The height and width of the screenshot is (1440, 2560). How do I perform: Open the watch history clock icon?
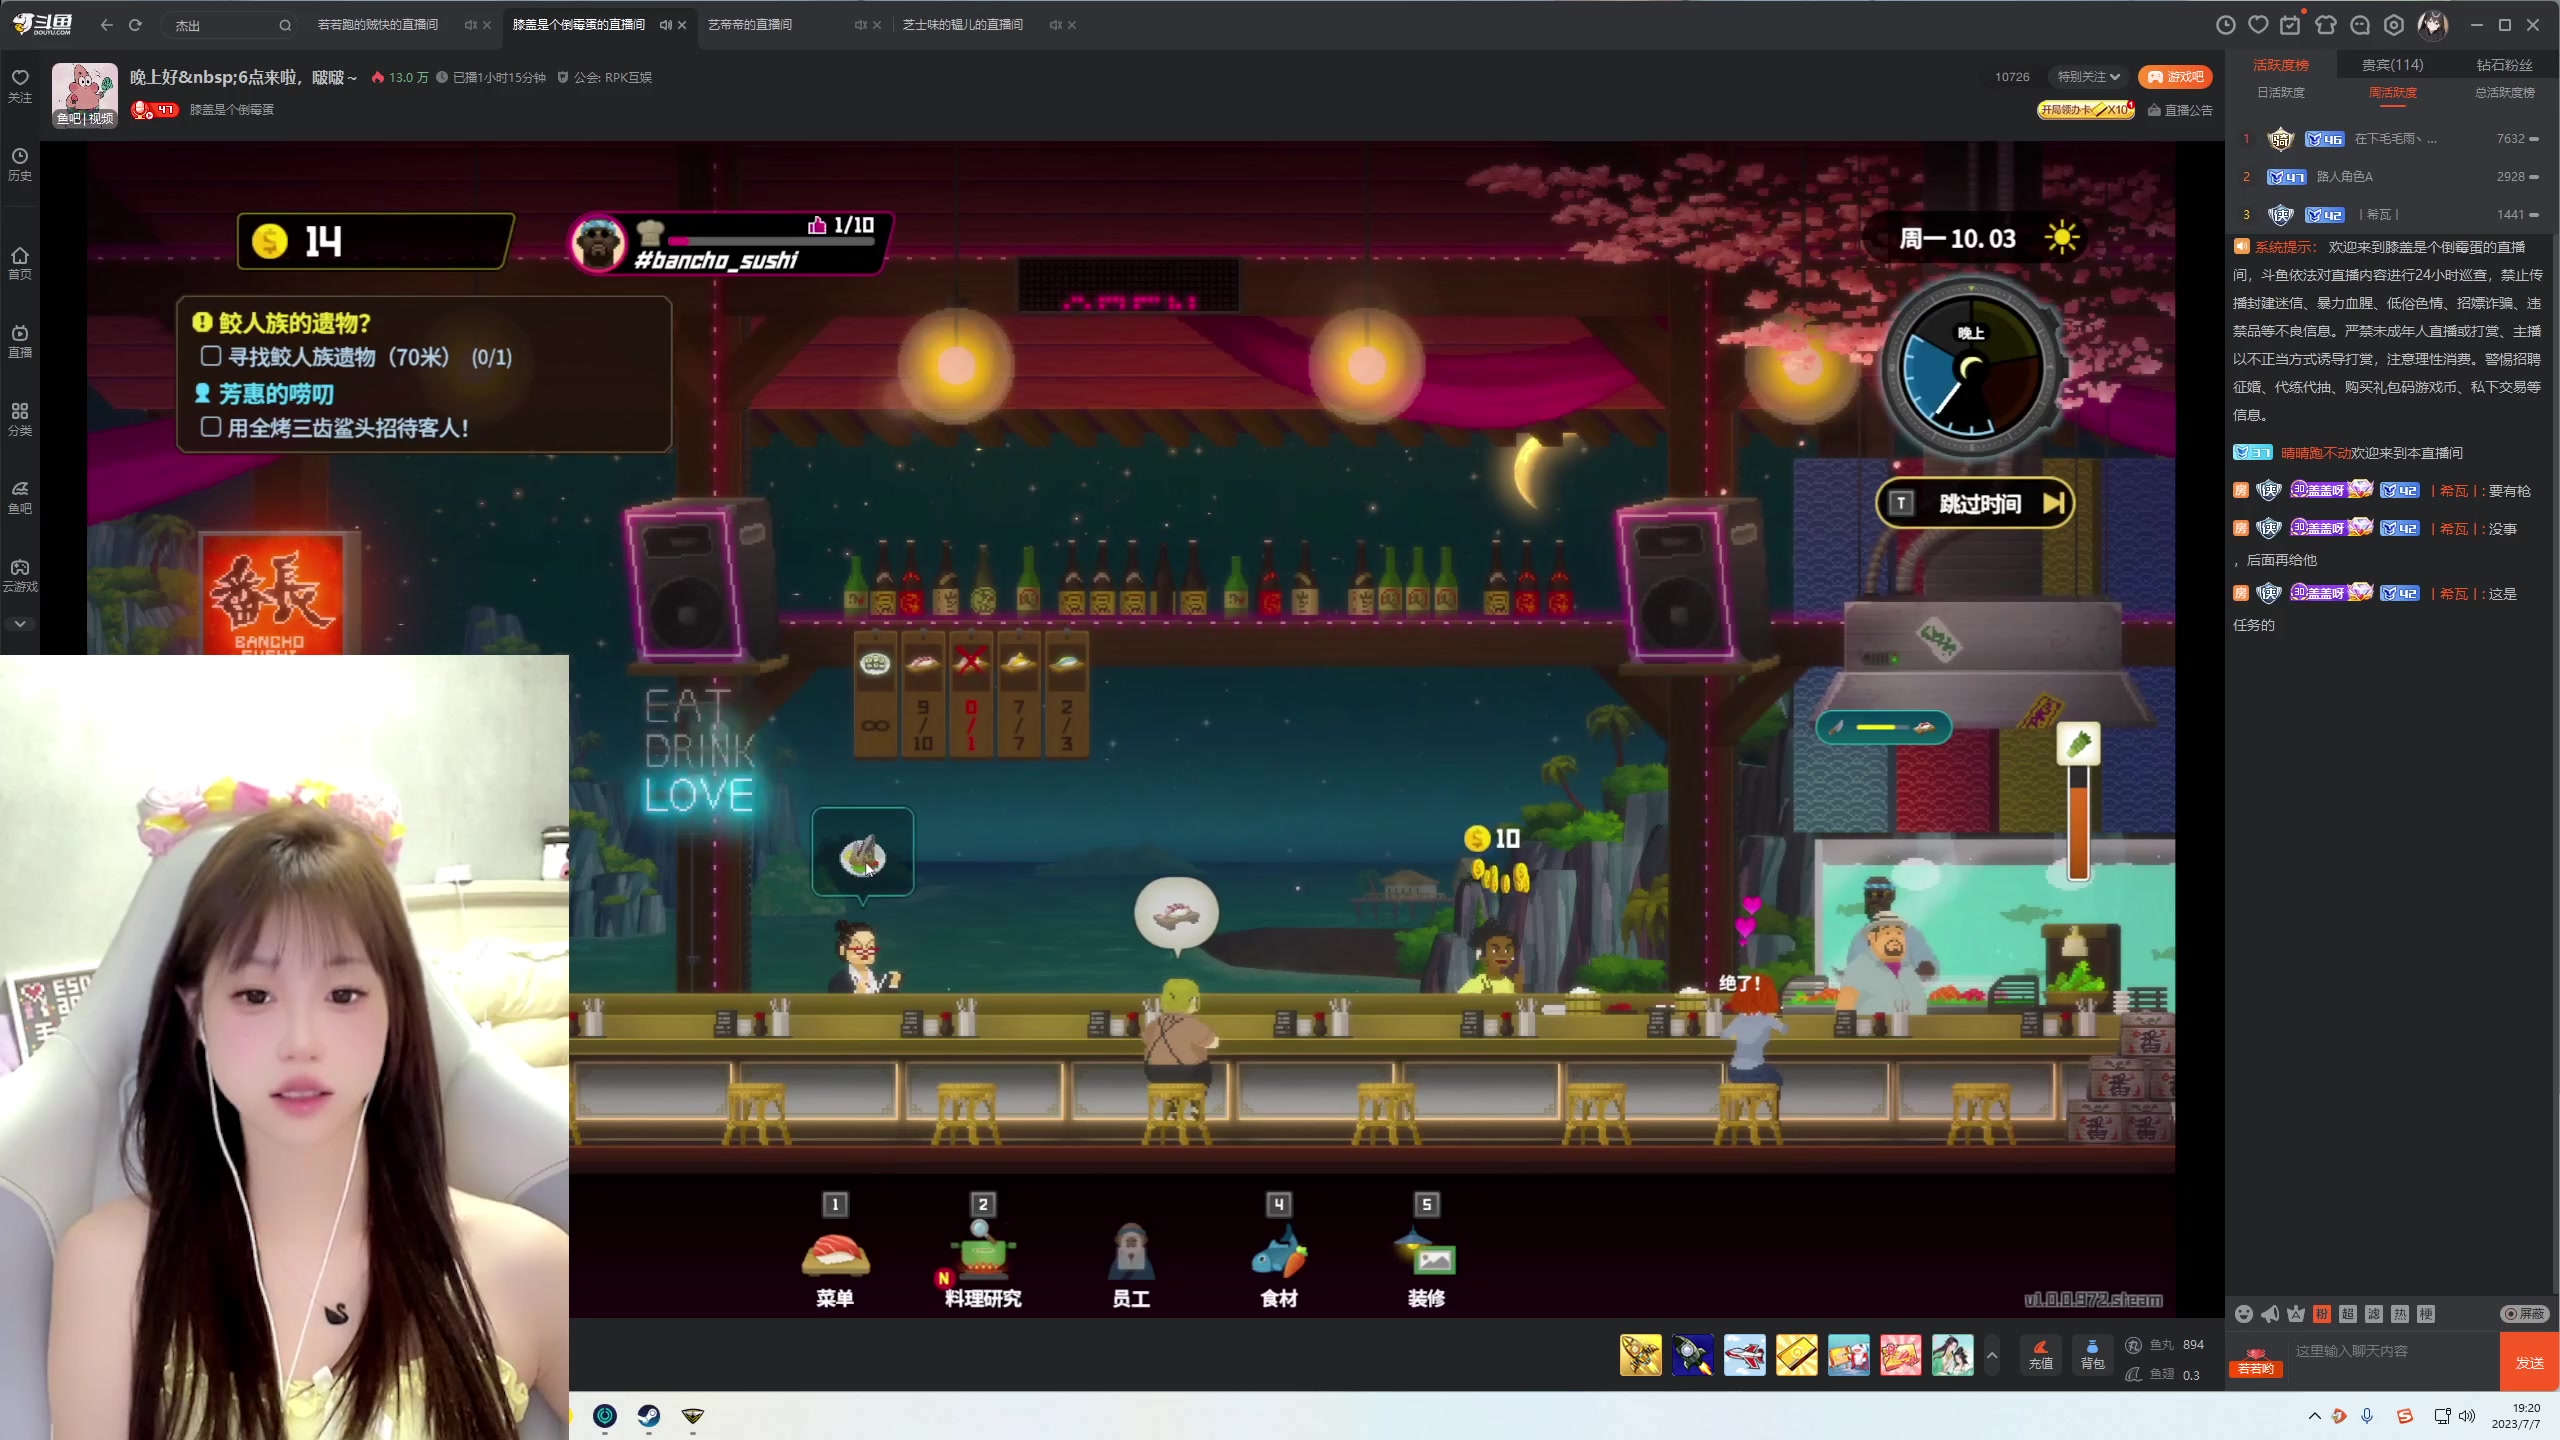2226,25
